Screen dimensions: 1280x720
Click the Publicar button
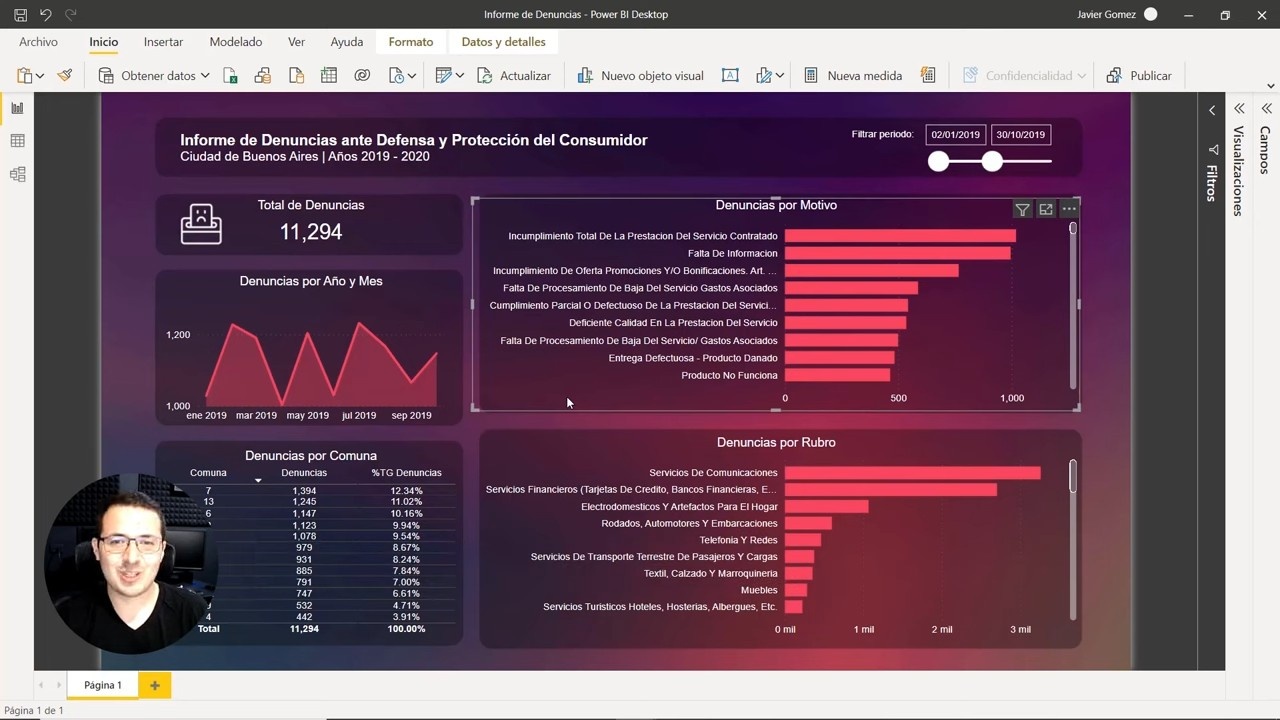tap(1139, 75)
